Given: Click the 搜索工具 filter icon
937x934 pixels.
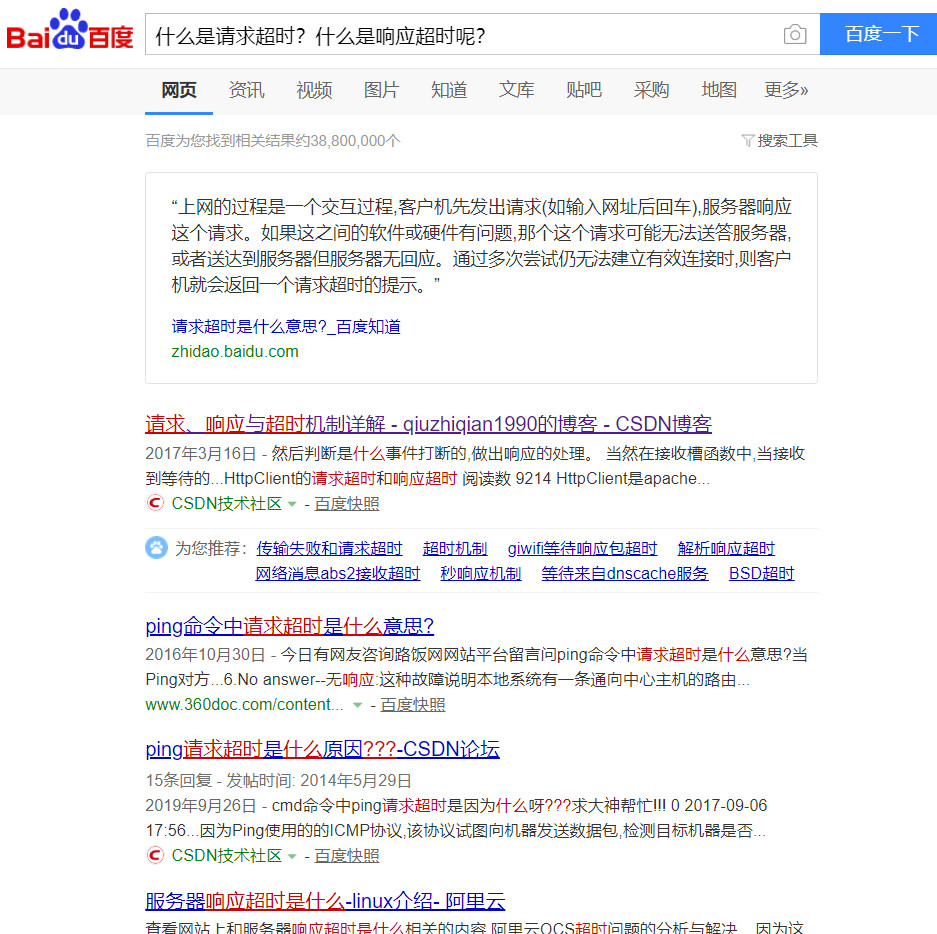Looking at the screenshot, I should point(748,140).
